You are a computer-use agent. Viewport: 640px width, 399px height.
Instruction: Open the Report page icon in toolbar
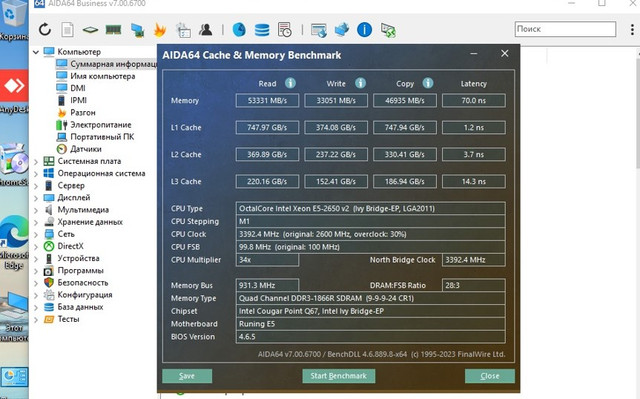pyautogui.click(x=68, y=30)
